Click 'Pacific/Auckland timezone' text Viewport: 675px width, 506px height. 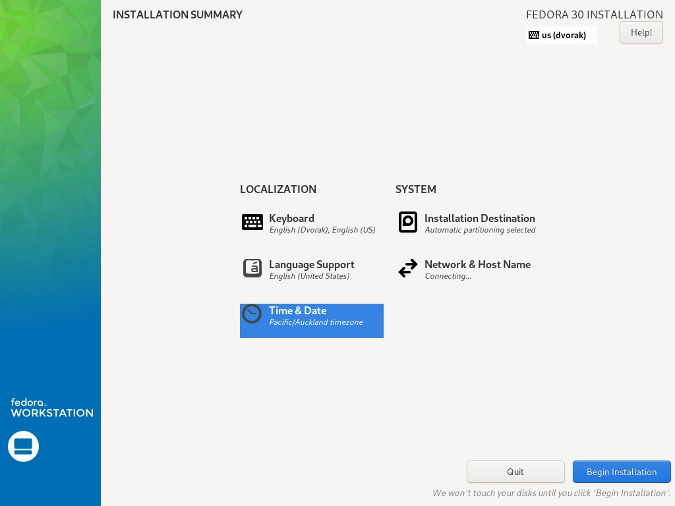coord(316,322)
